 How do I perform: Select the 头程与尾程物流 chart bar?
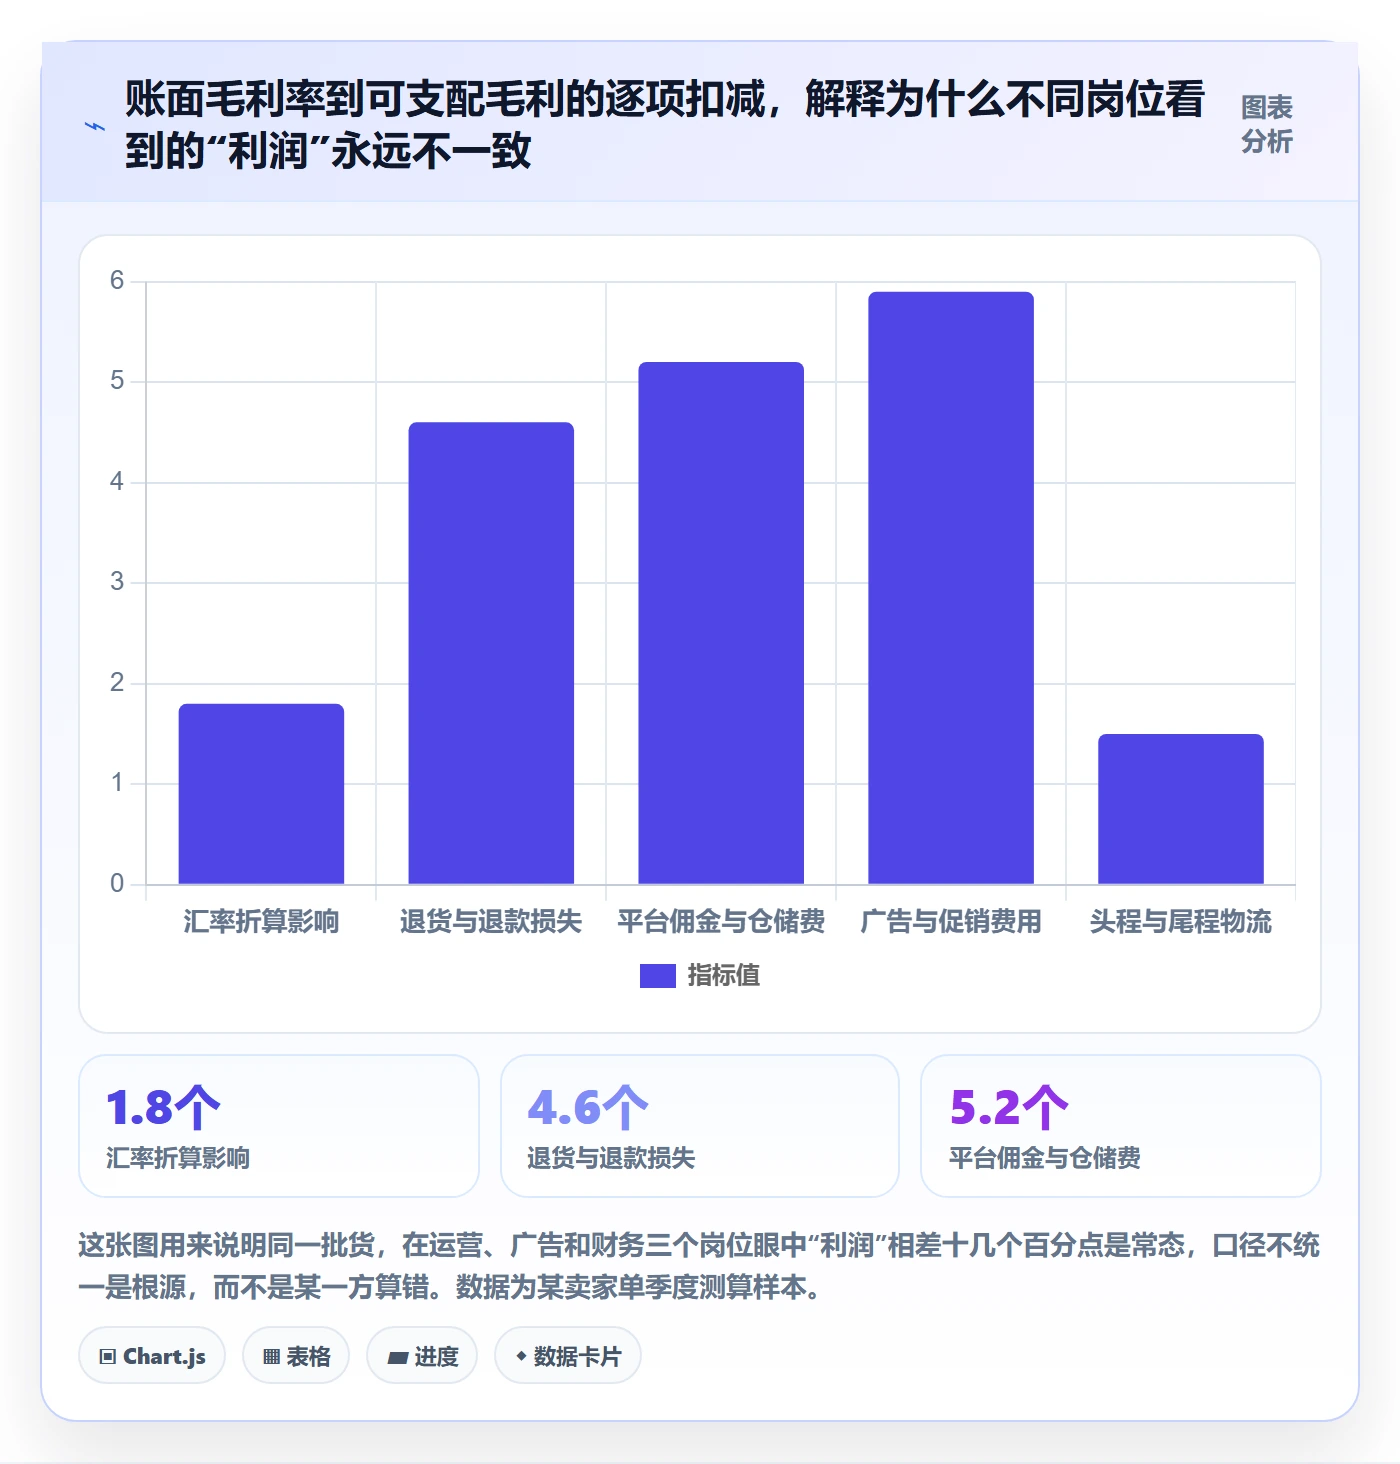click(x=1181, y=809)
